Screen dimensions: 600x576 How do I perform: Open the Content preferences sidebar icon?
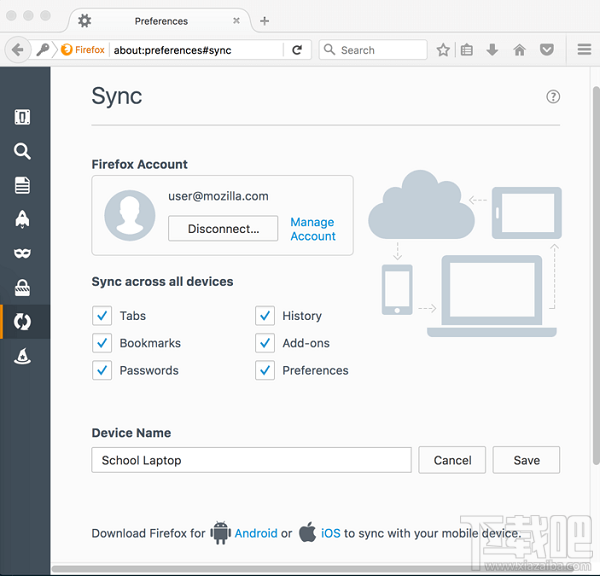click(22, 185)
